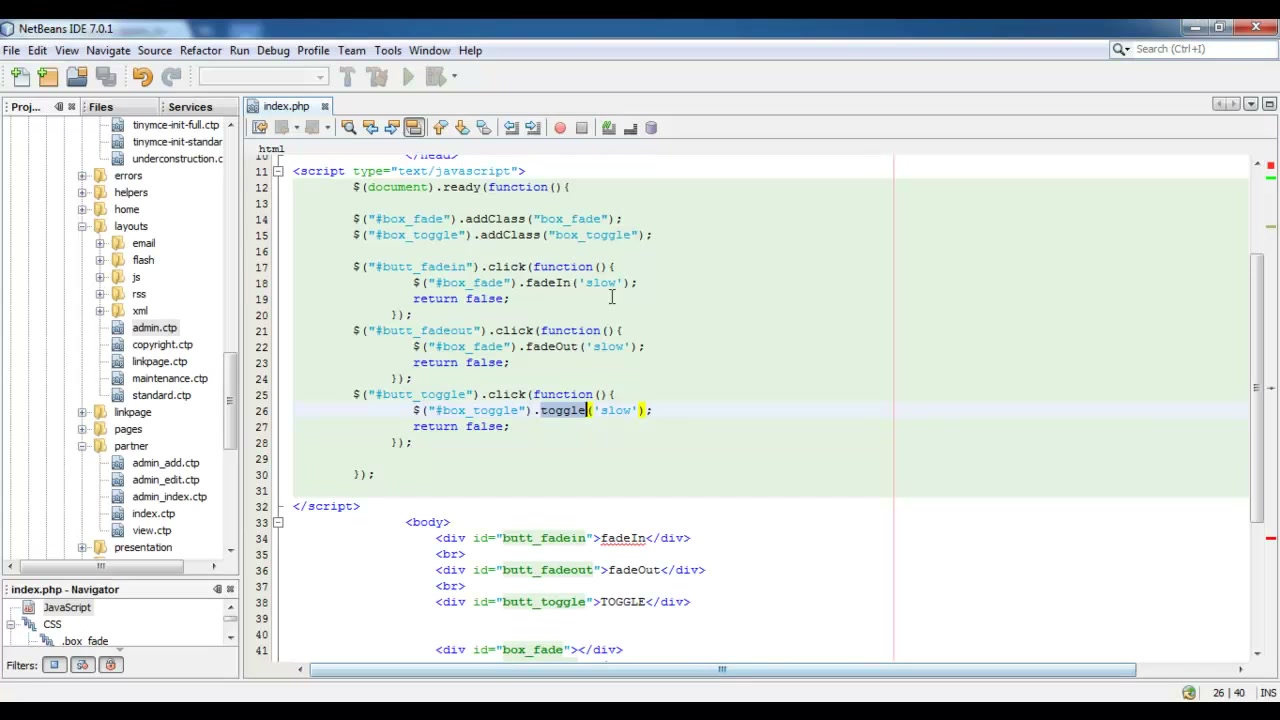The image size is (1280, 720).
Task: Click the Open Project toolbar icon
Action: pyautogui.click(x=77, y=77)
